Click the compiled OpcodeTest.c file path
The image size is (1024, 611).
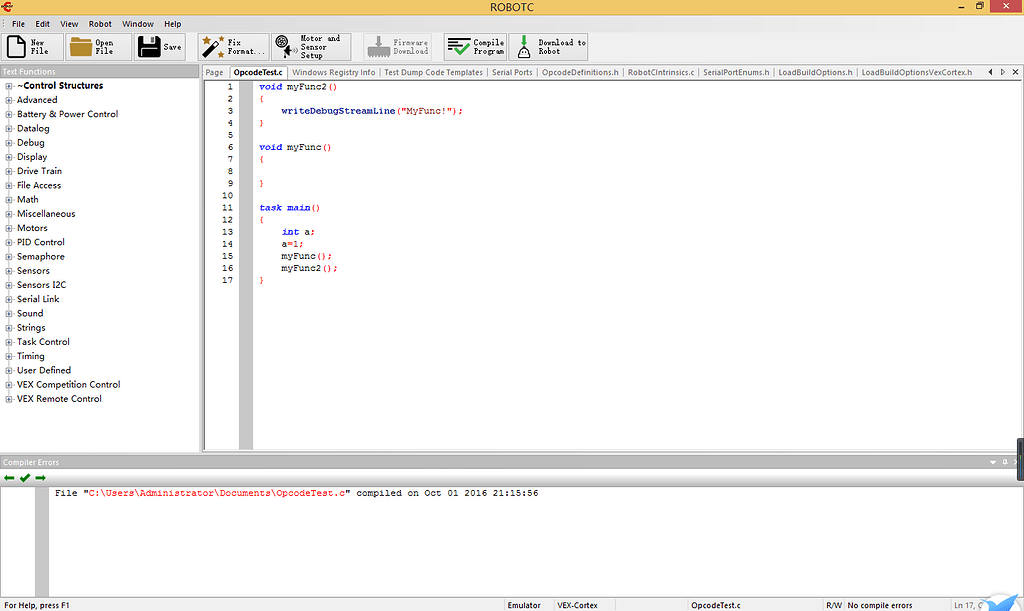pyautogui.click(x=217, y=493)
